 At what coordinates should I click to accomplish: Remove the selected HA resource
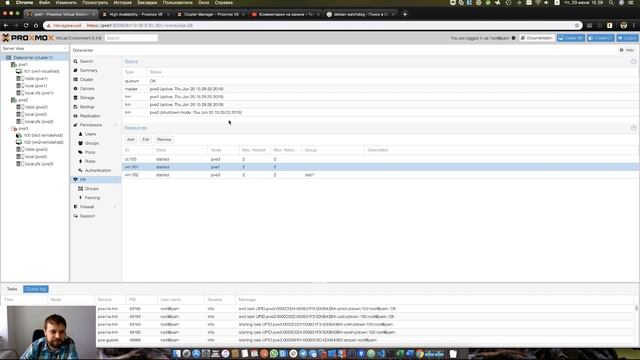[x=164, y=140]
